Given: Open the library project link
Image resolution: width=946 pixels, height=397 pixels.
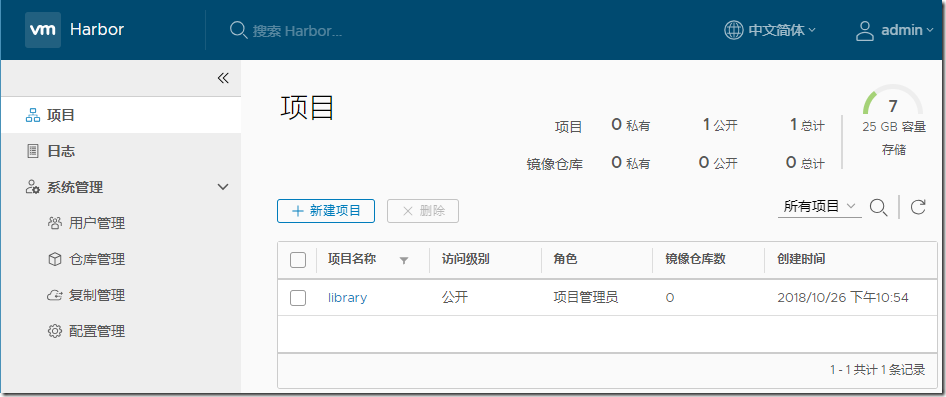Looking at the screenshot, I should pos(348,297).
